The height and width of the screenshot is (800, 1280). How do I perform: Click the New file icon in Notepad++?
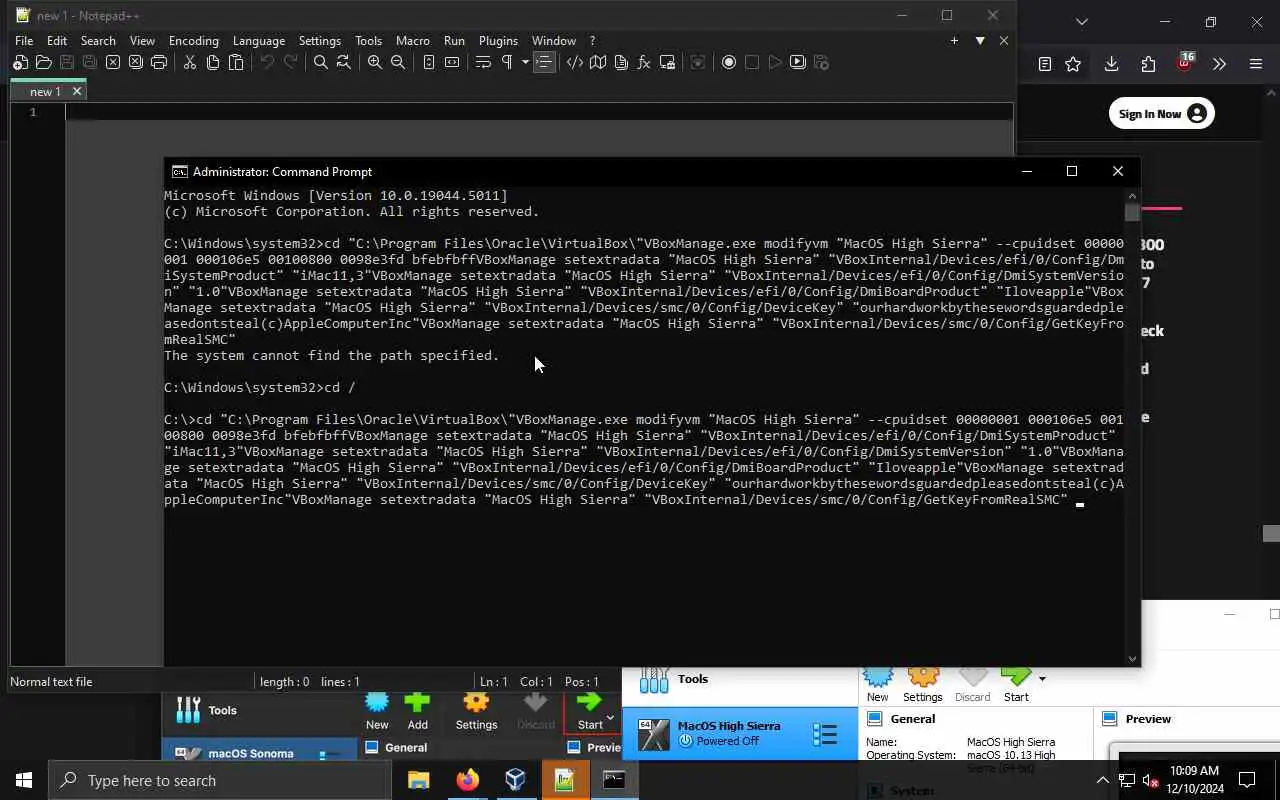[20, 62]
